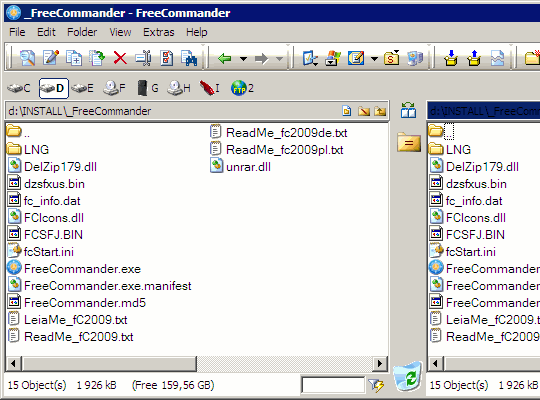540x400 pixels.
Task: Click the quick filter input box
Action: tap(333, 385)
